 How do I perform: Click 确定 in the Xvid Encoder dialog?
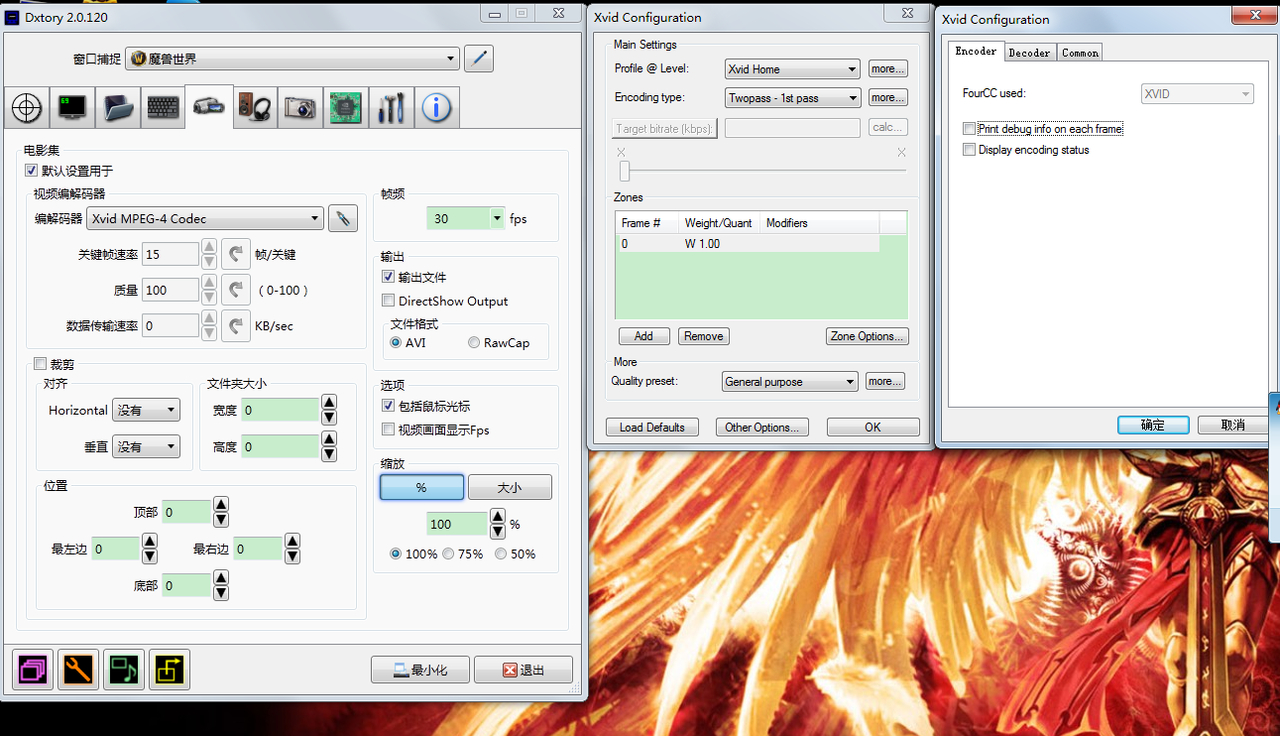(1153, 425)
